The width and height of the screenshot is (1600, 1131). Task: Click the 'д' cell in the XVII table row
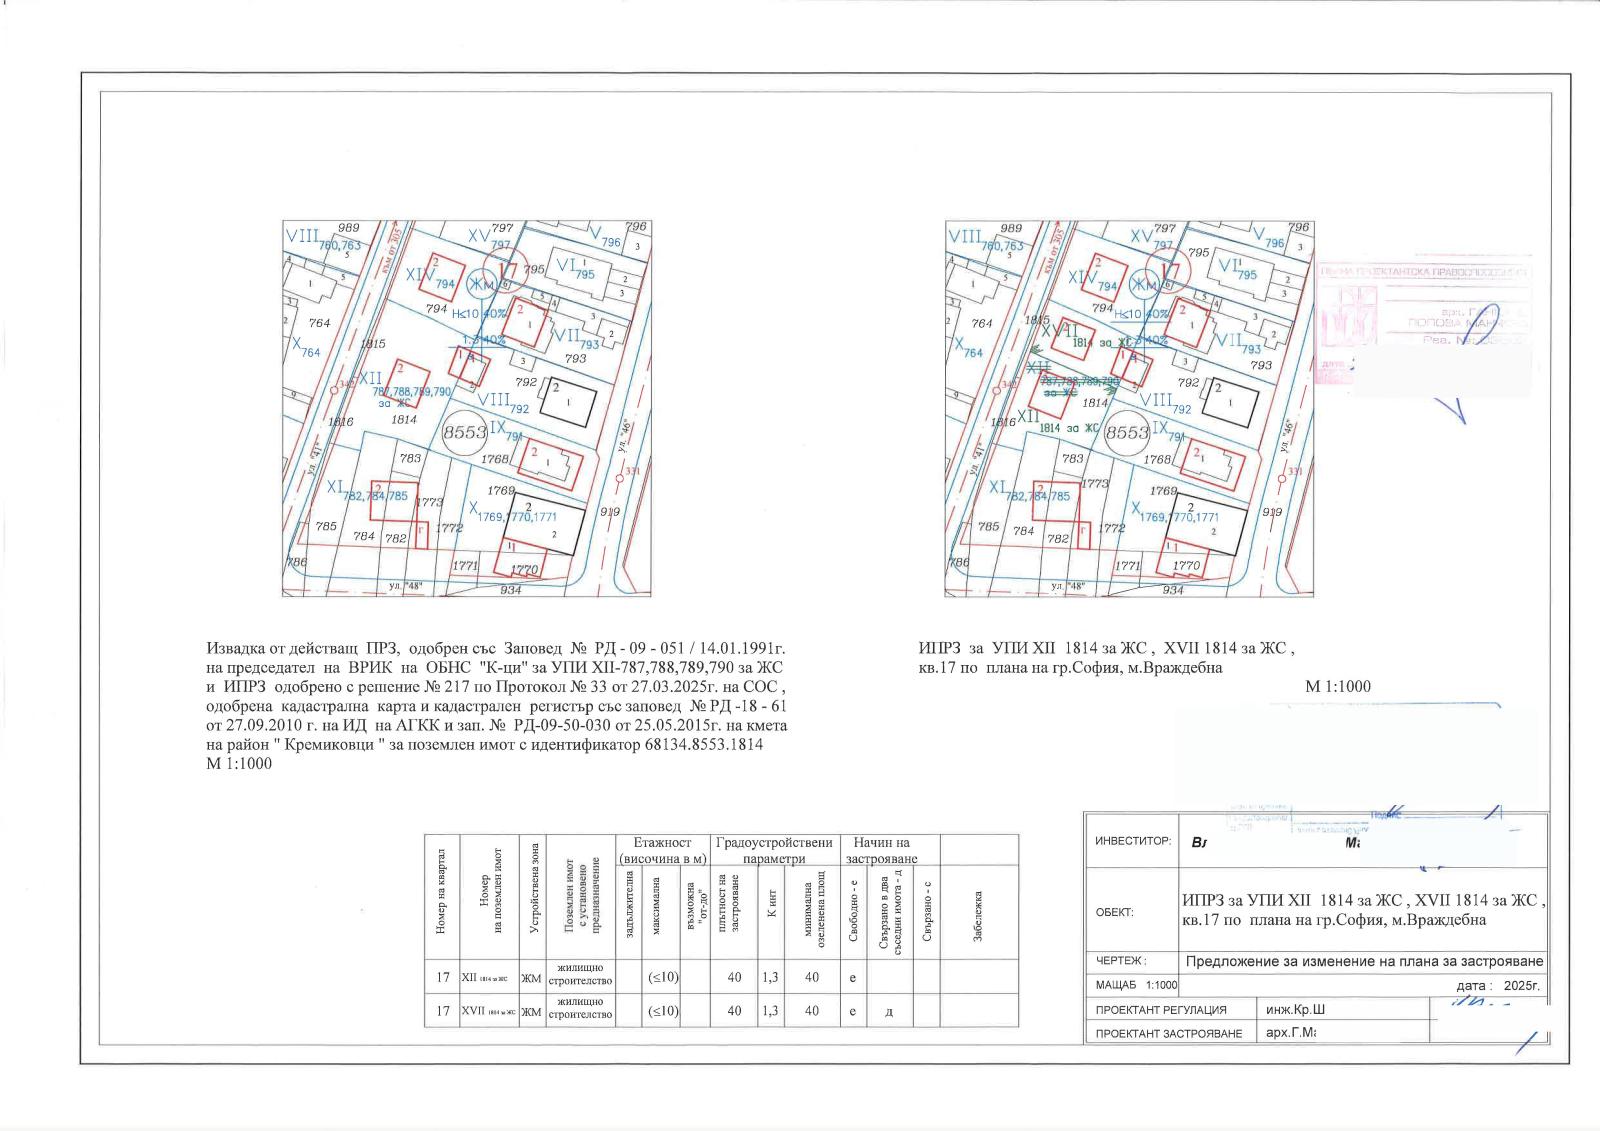(889, 1011)
